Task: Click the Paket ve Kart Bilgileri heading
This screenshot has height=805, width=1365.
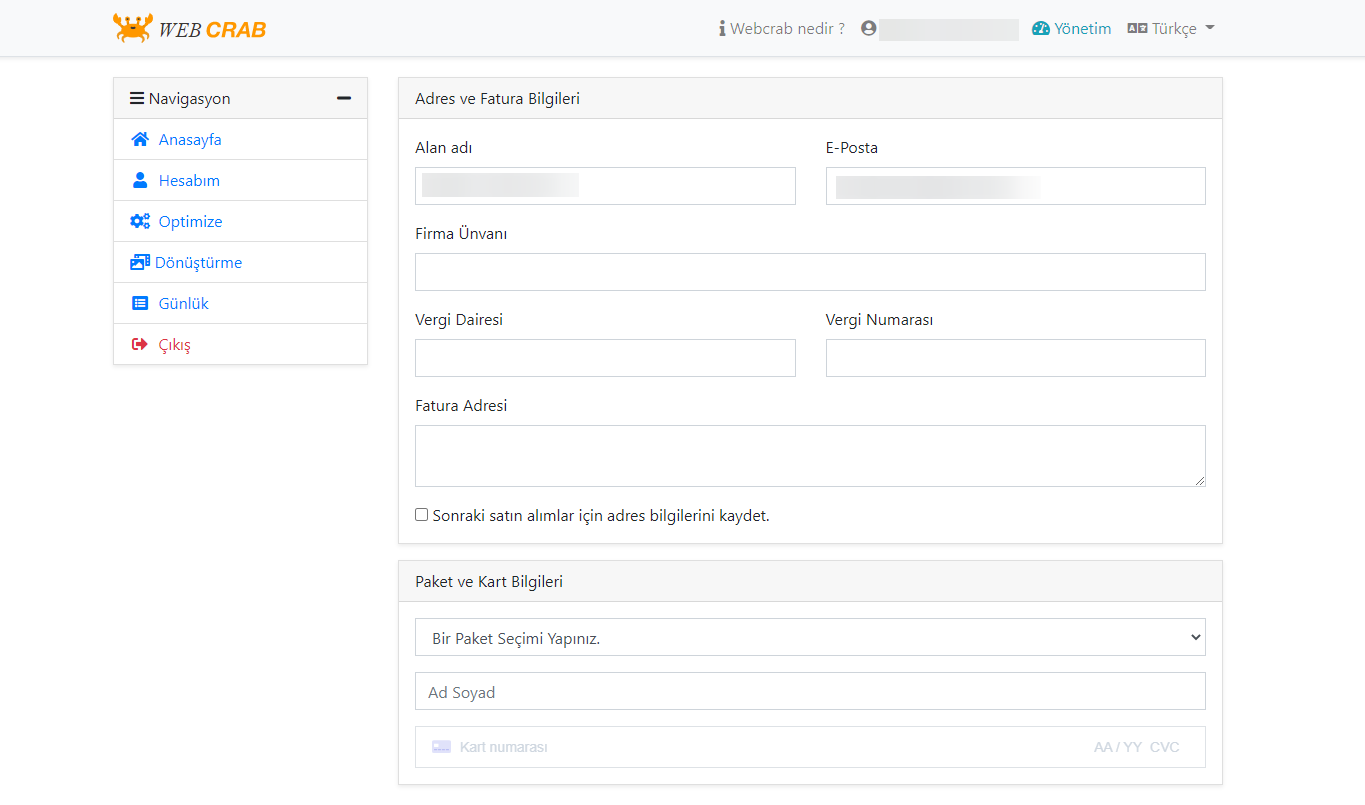Action: pos(489,581)
